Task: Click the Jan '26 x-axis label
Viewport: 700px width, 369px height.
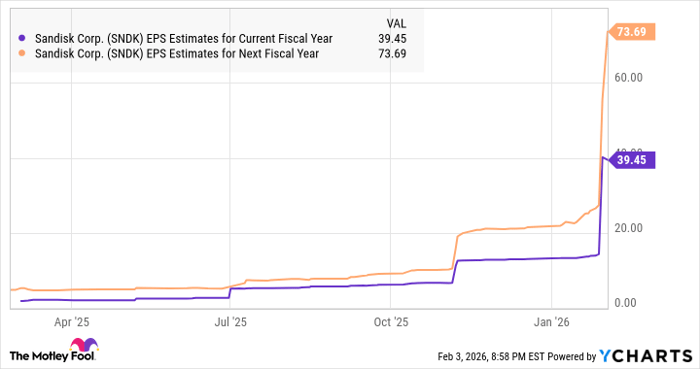Action: coord(552,322)
